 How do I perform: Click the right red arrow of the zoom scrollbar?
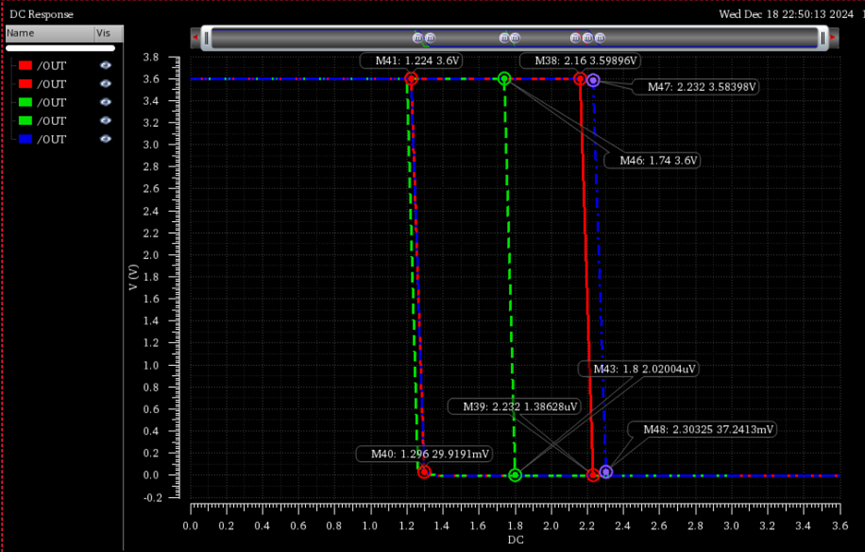click(833, 37)
